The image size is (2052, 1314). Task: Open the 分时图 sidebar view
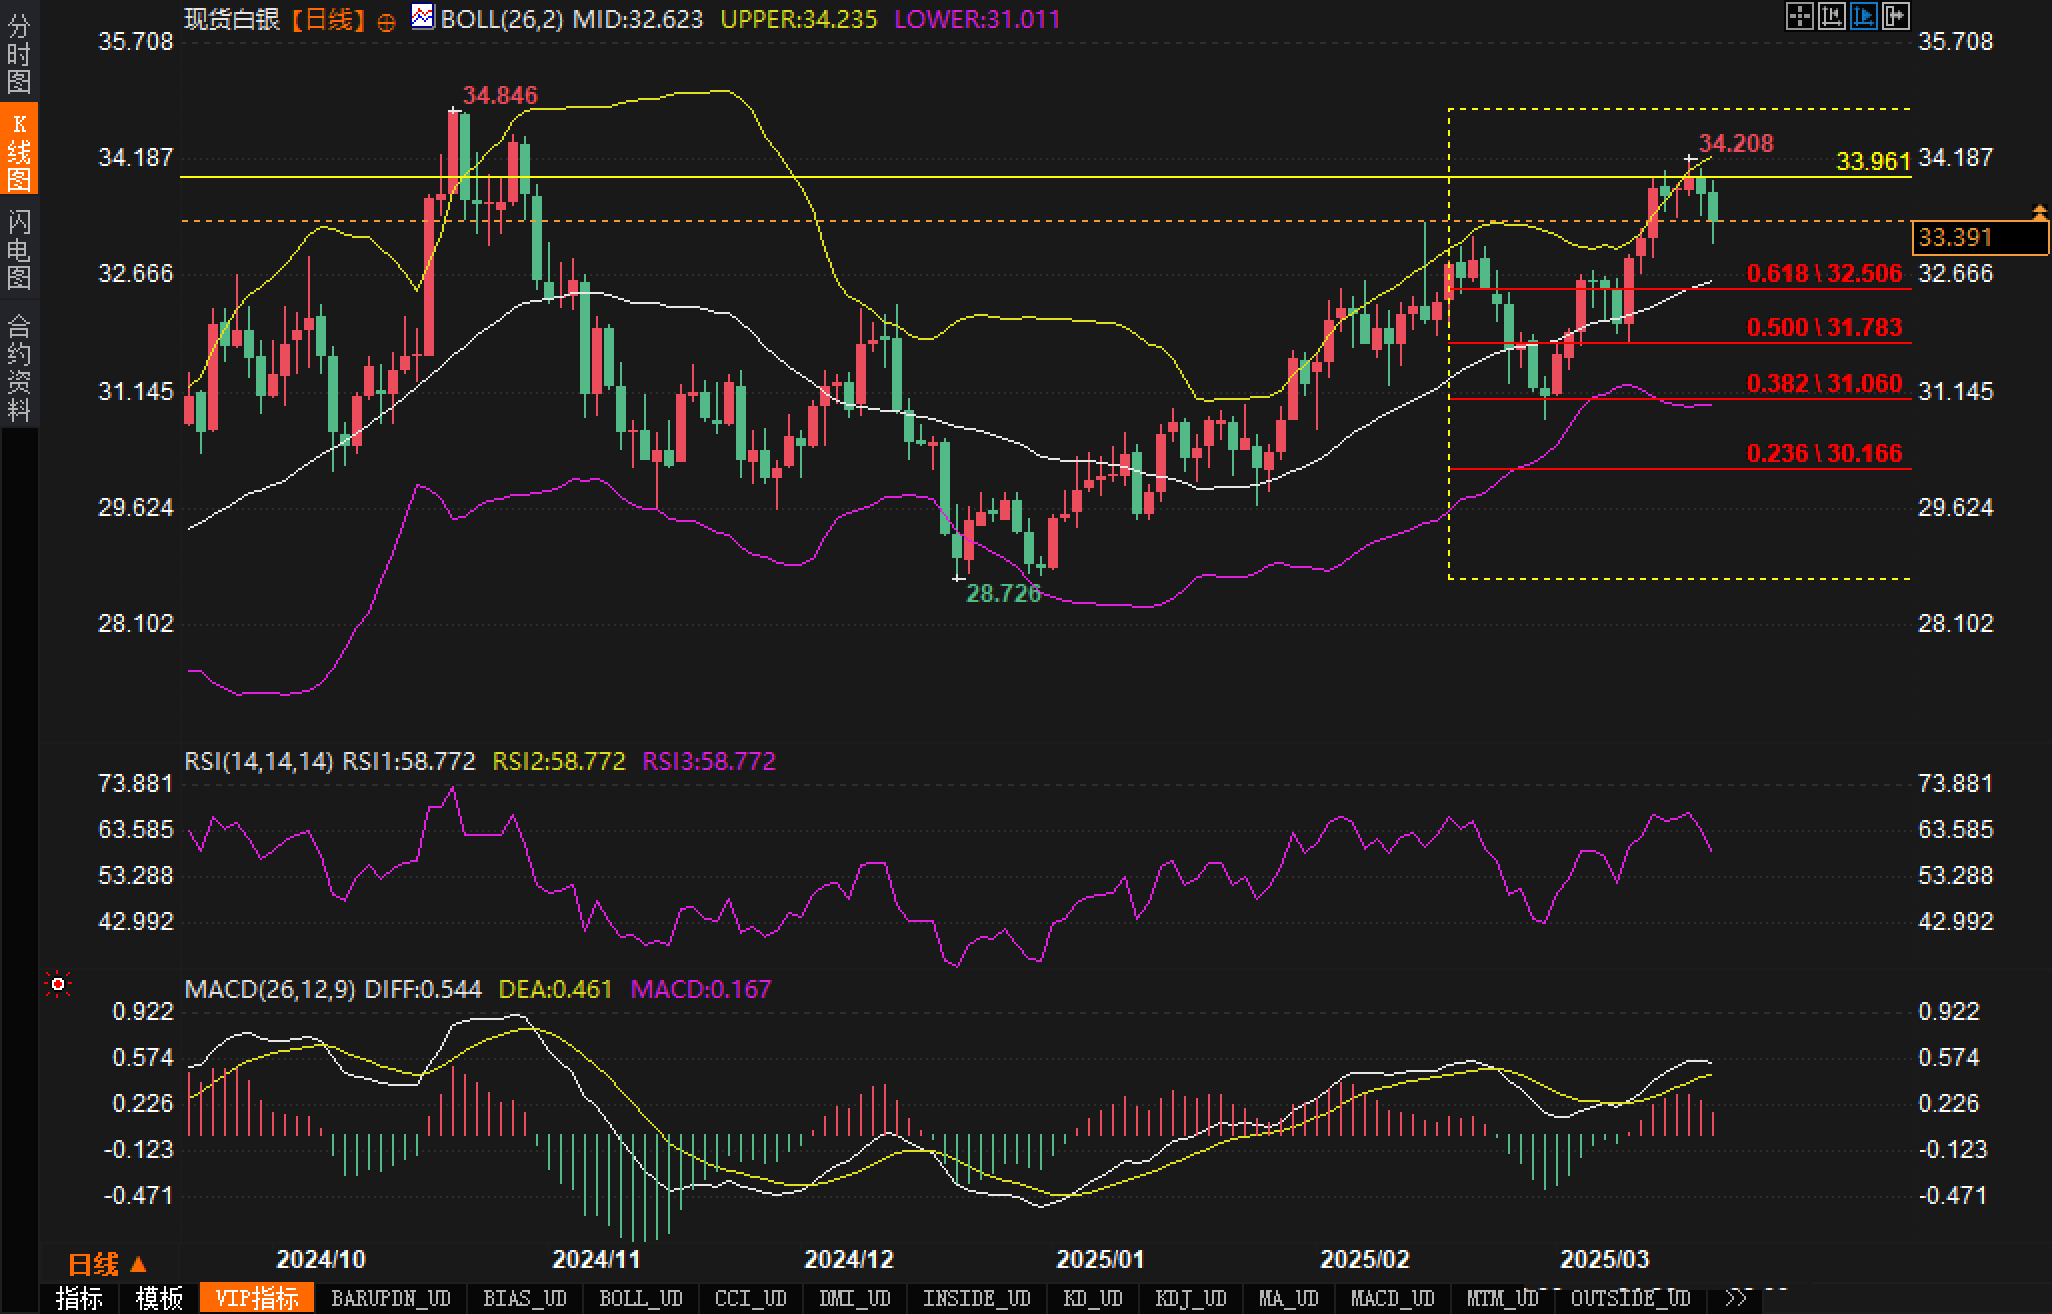tap(19, 54)
